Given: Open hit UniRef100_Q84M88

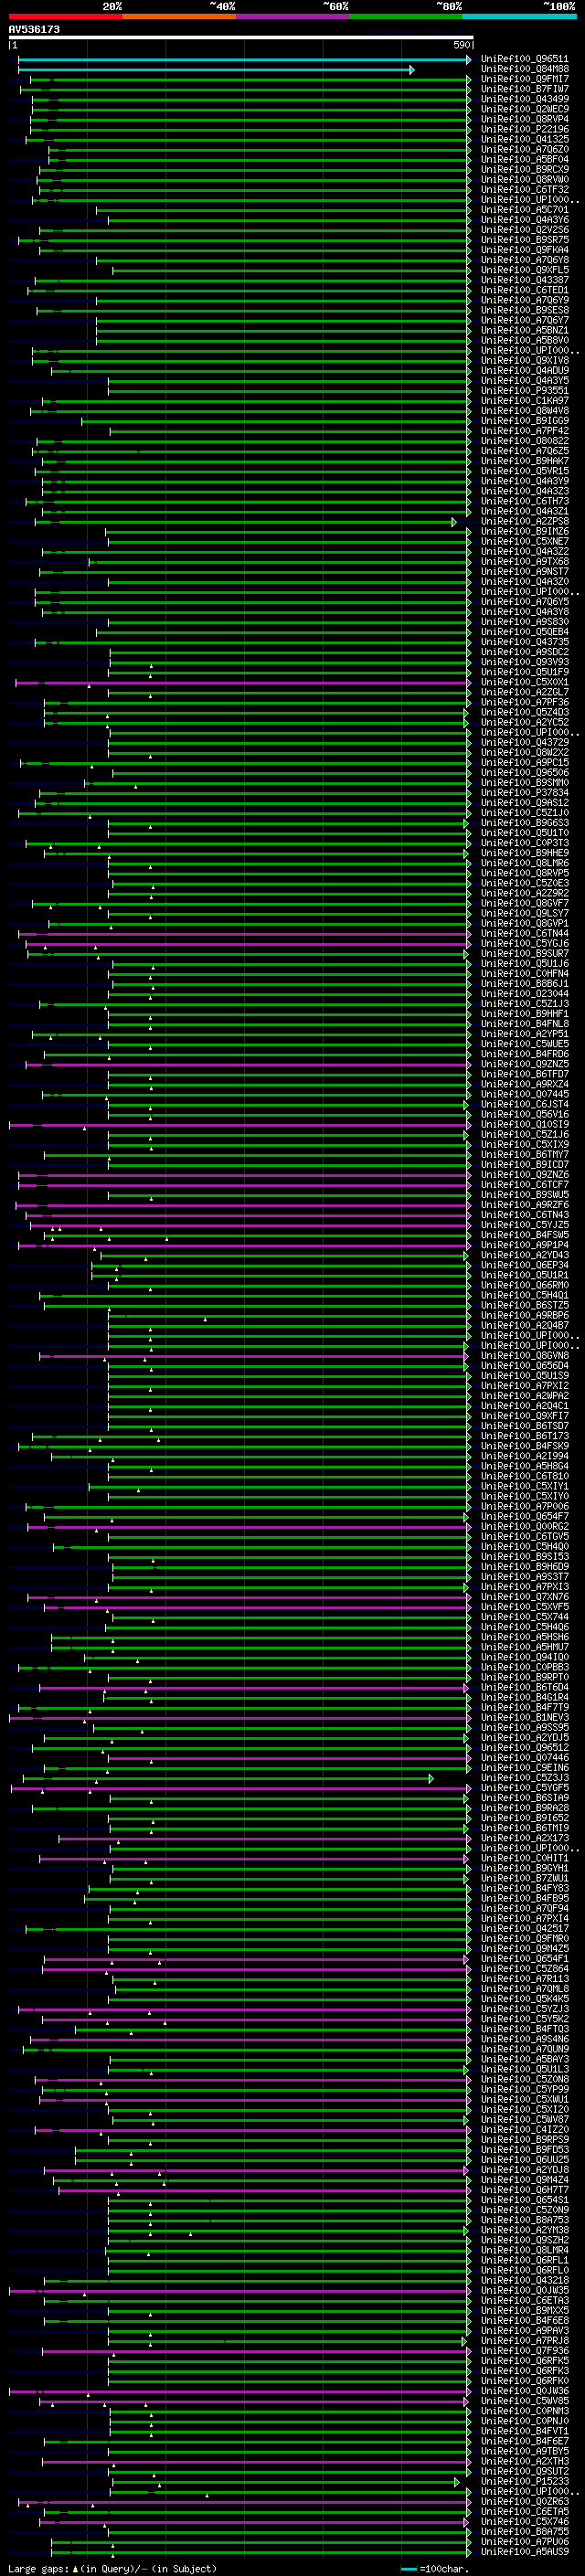Looking at the screenshot, I should [525, 70].
